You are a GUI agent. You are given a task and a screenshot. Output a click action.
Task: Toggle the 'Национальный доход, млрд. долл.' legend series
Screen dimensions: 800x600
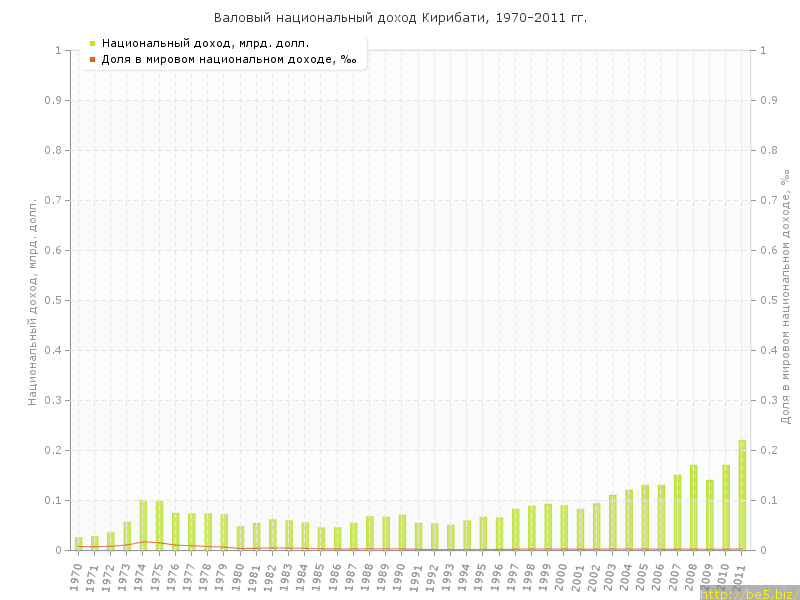coord(205,43)
